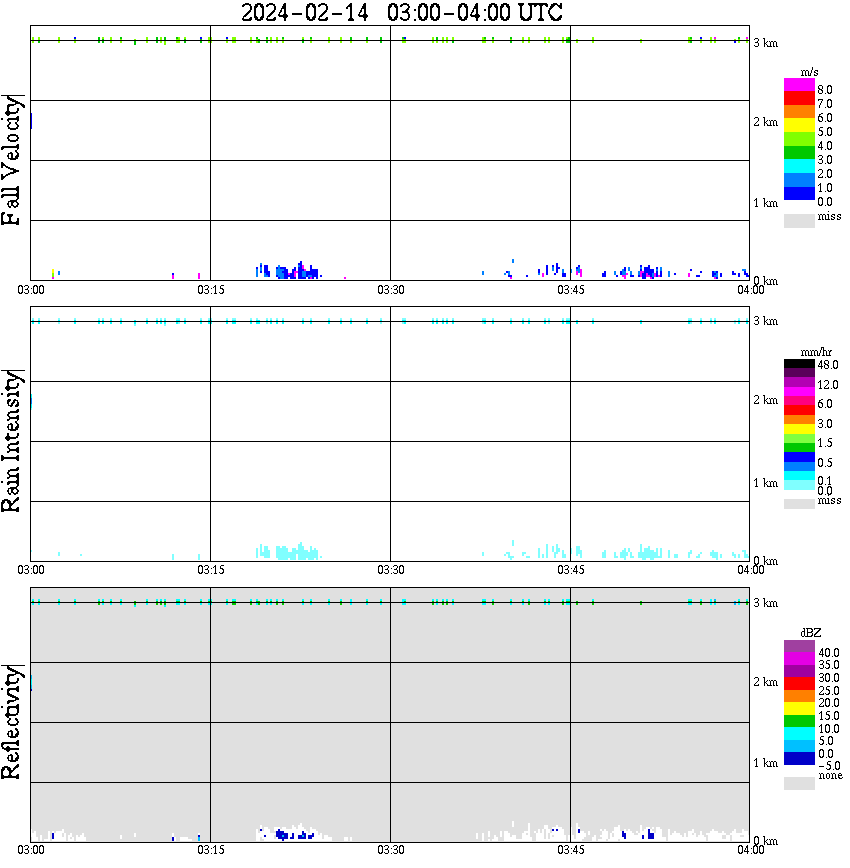Click "03:30" tick under the Rain Intensity panel
Image resolution: width=850 pixels, height=868 pixels.
pos(390,570)
